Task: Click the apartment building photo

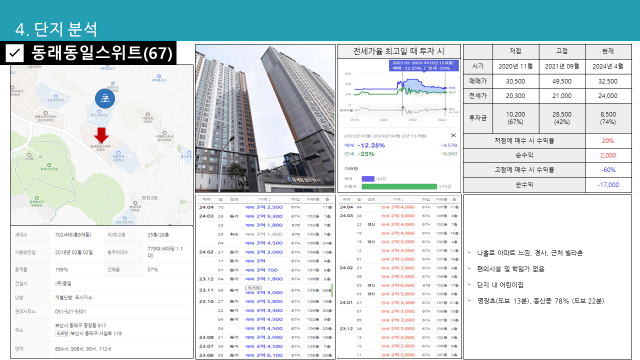Action: click(x=265, y=118)
